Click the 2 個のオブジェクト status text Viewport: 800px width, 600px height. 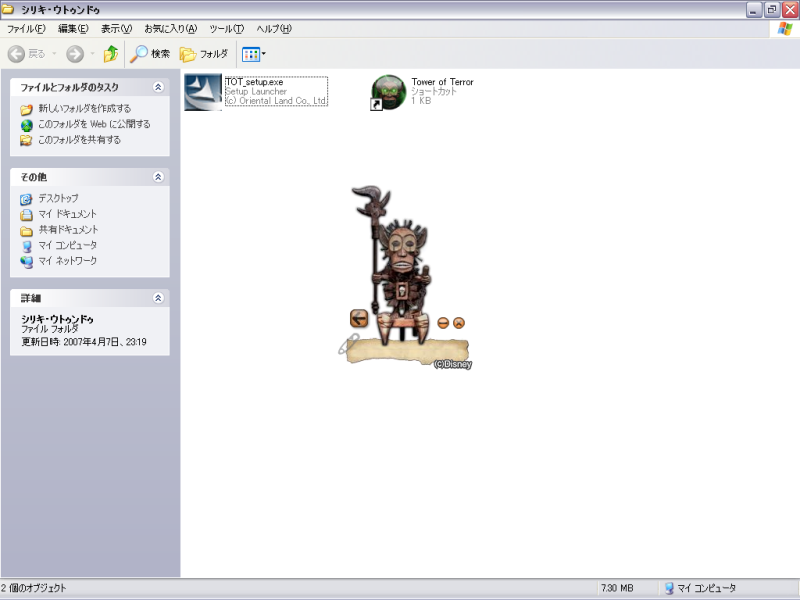pos(33,588)
